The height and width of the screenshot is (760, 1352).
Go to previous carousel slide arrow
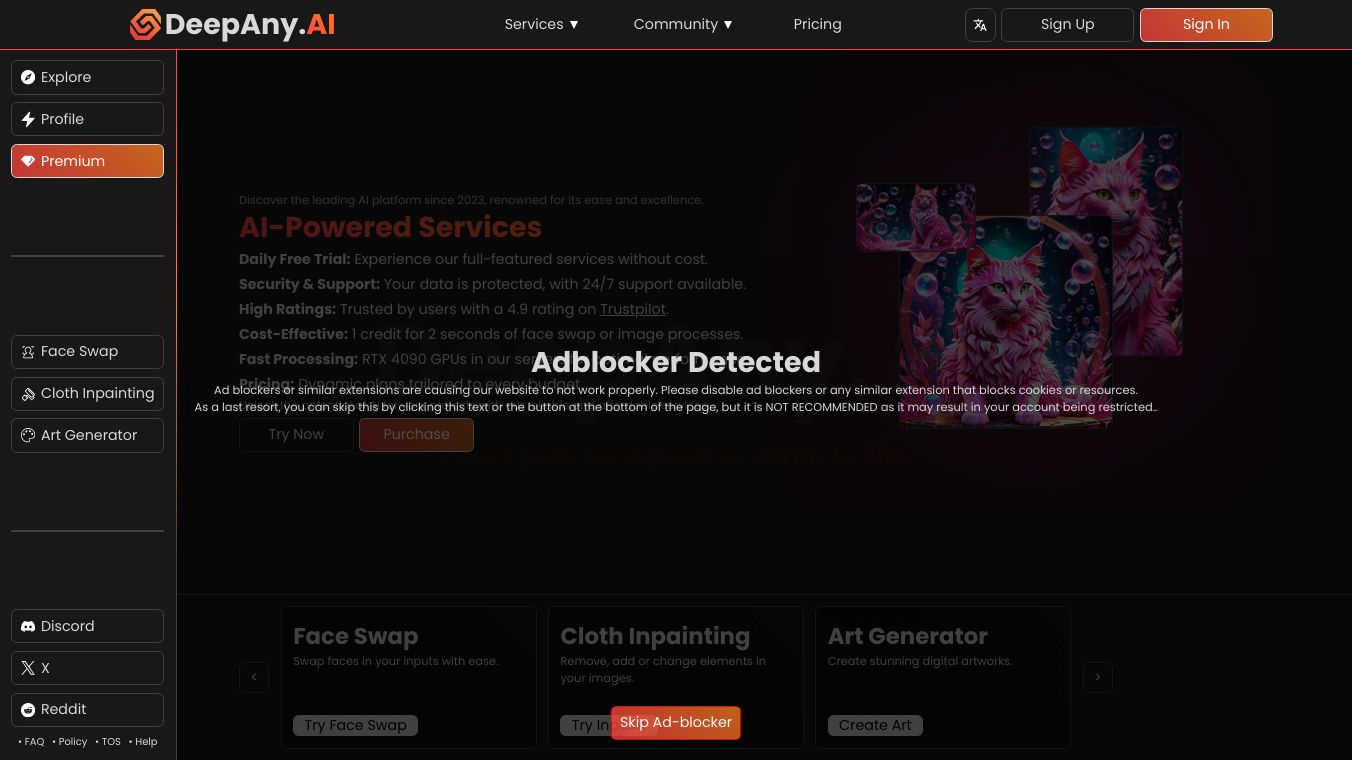[254, 677]
